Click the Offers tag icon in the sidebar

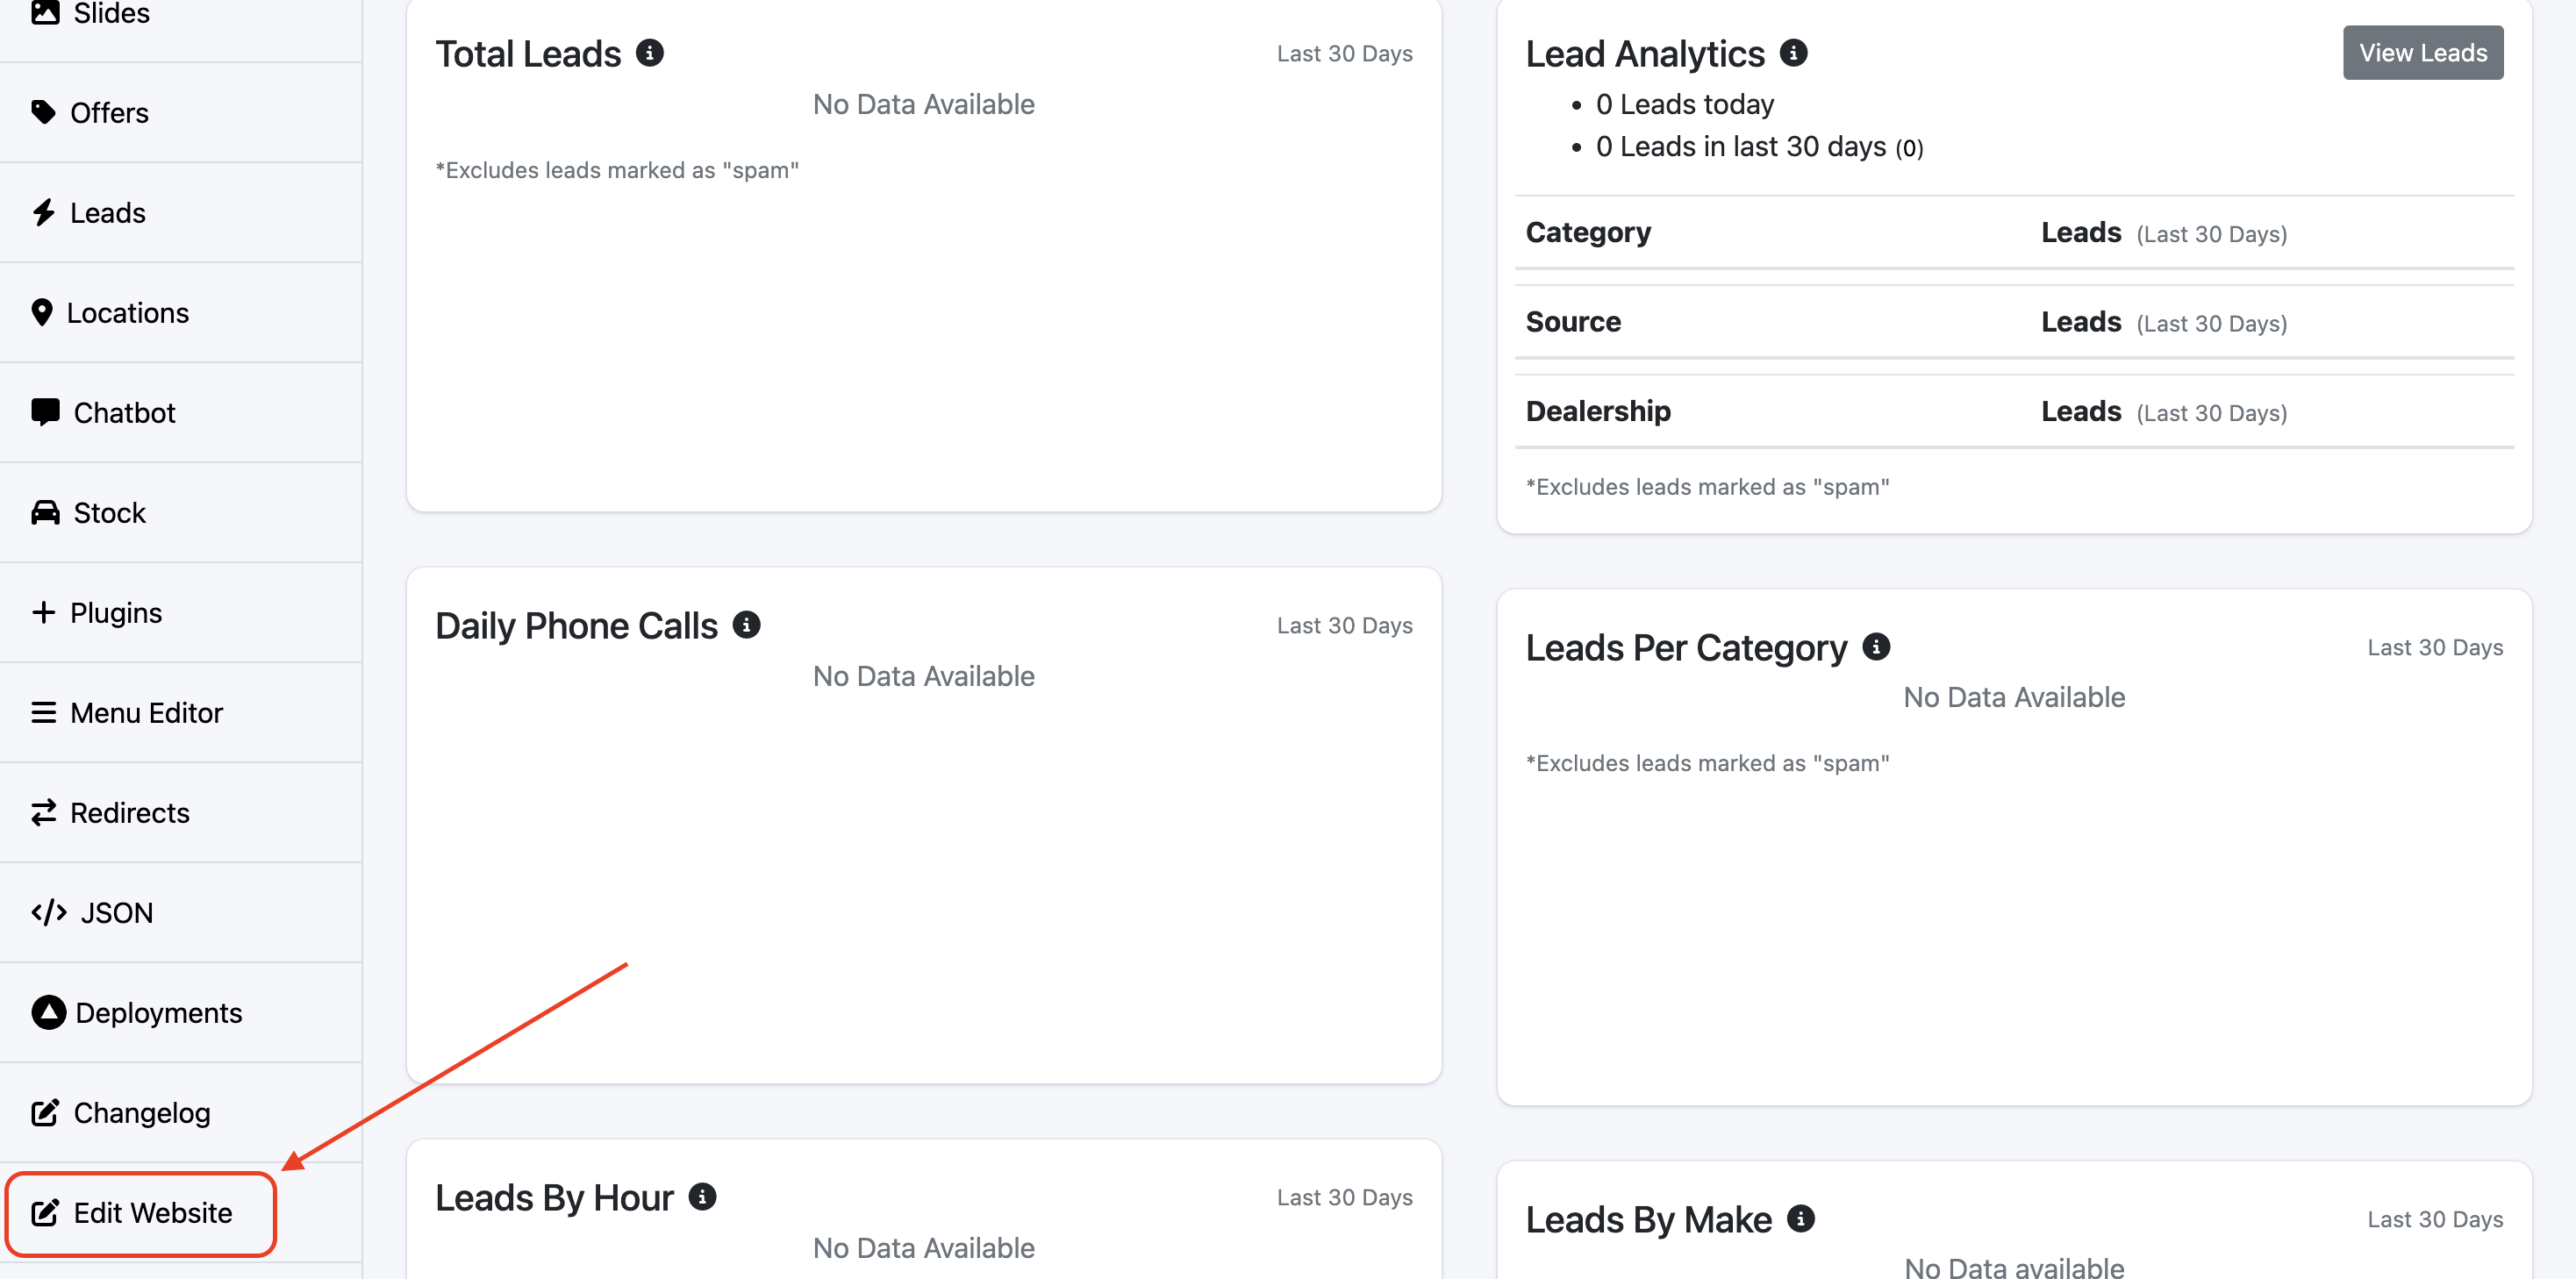click(x=43, y=112)
